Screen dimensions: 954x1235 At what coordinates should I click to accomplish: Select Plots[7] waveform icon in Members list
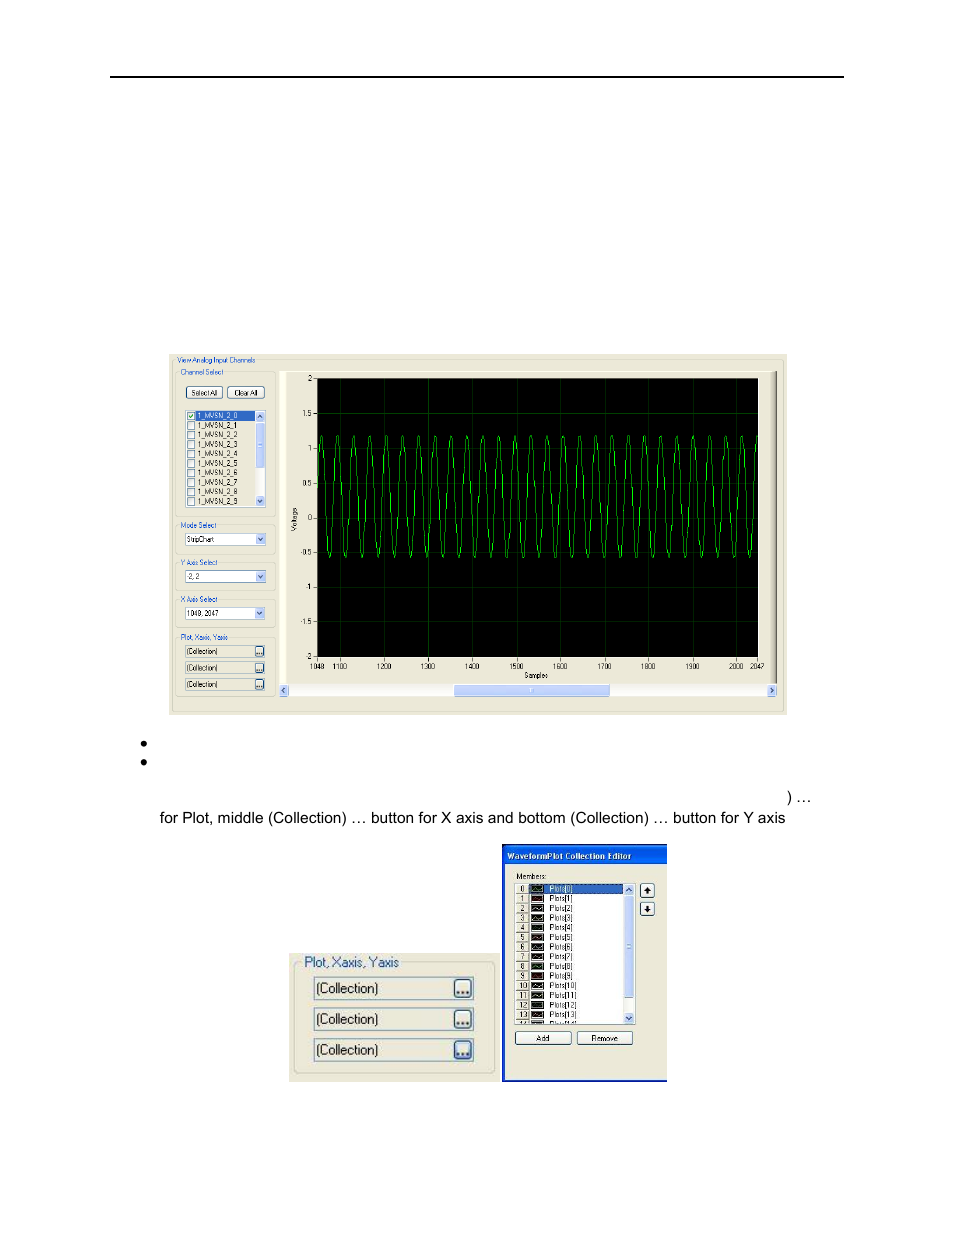(x=537, y=957)
